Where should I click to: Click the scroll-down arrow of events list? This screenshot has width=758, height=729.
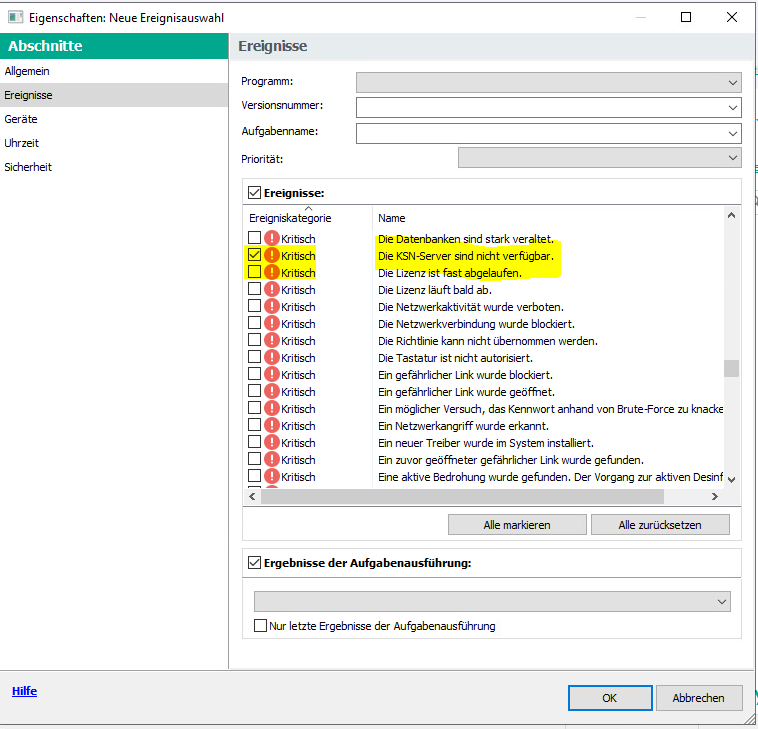(x=731, y=480)
